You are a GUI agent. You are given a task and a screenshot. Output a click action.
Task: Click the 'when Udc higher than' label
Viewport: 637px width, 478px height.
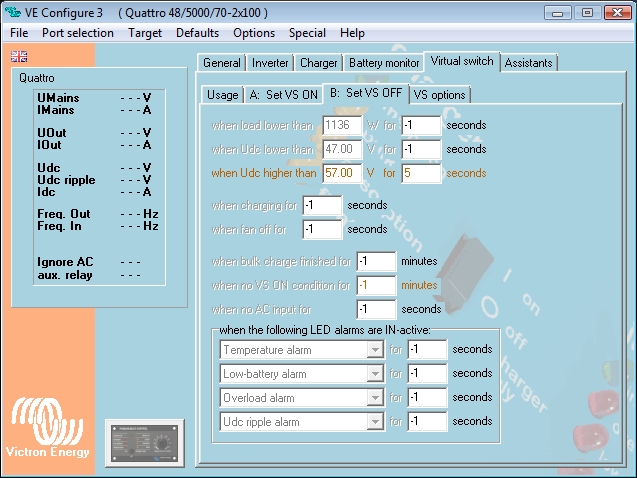[x=264, y=173]
